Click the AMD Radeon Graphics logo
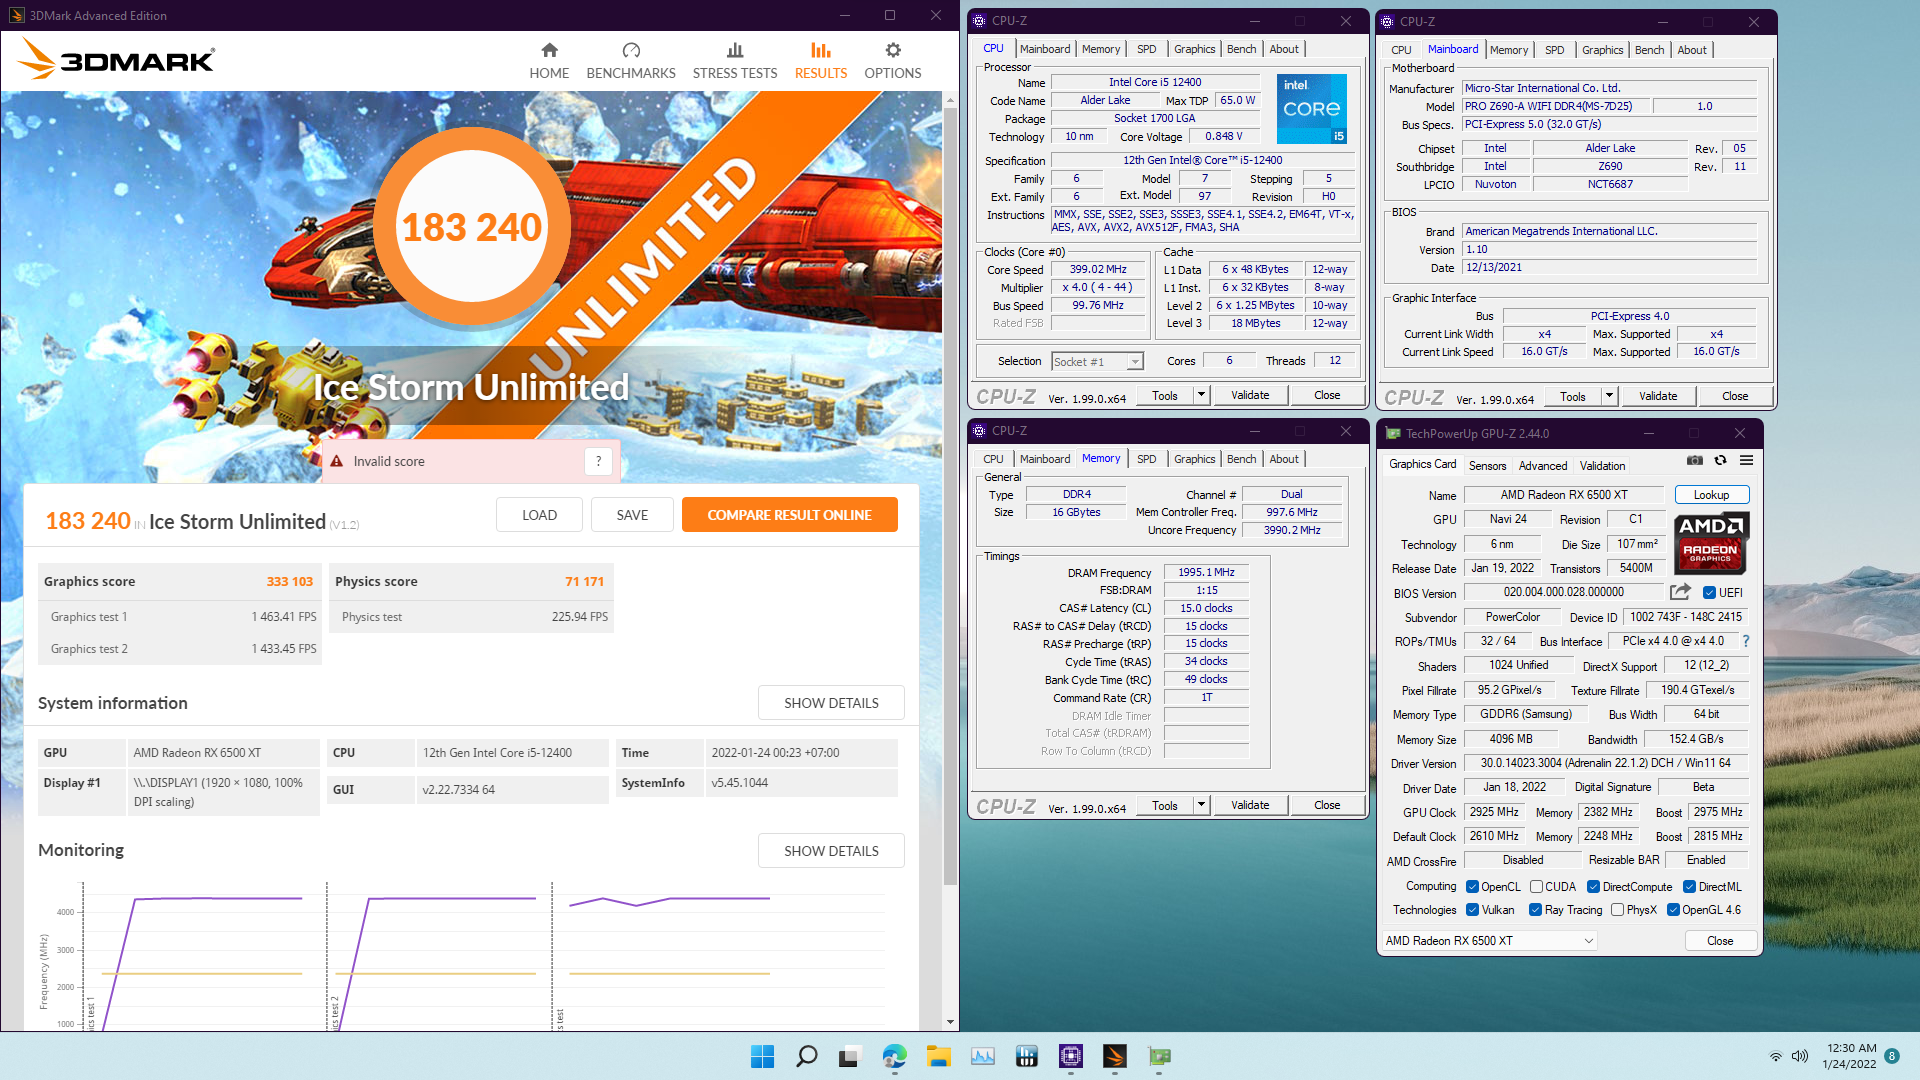 (1711, 542)
